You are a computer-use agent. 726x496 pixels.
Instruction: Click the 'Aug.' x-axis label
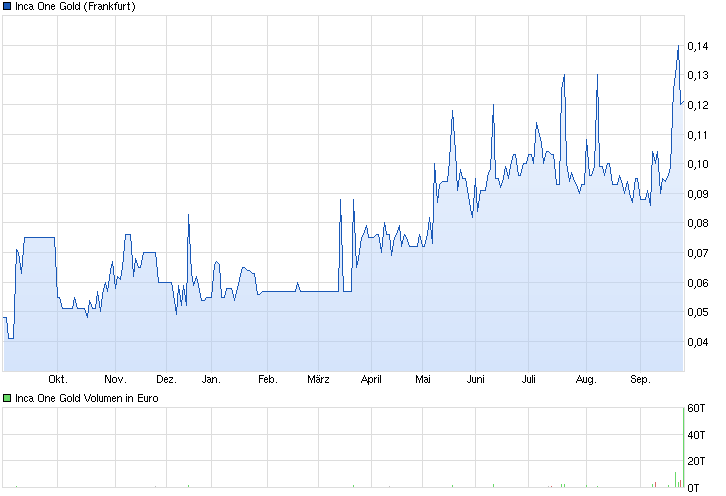pos(586,380)
